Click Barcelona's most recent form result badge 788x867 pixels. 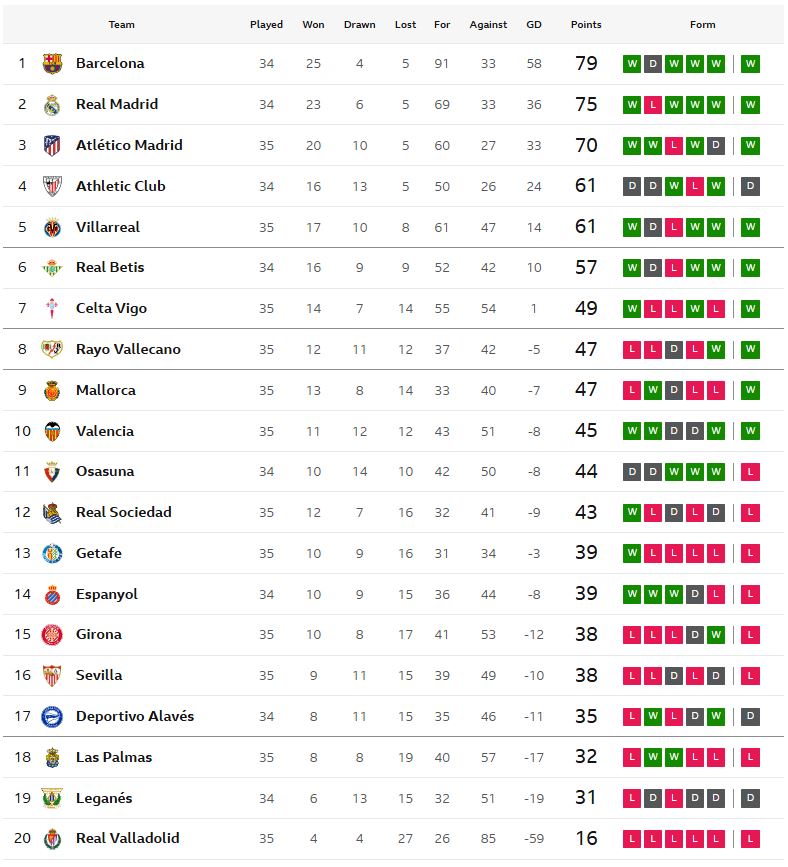(x=751, y=64)
